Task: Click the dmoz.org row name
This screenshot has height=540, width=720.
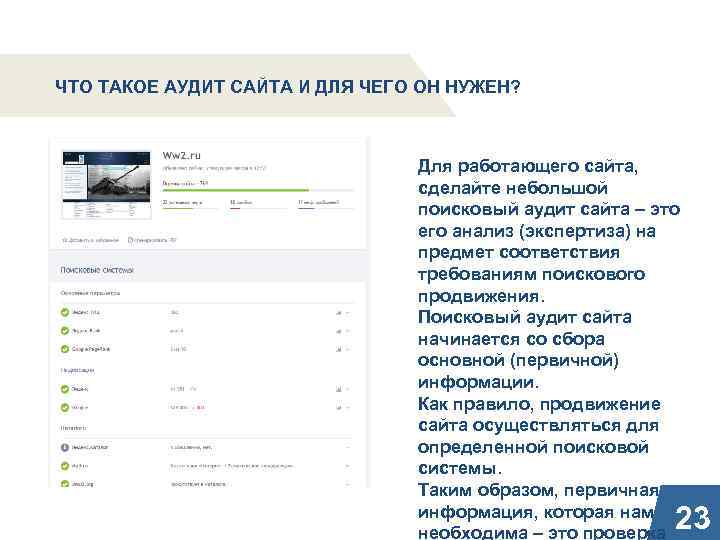Action: point(83,484)
